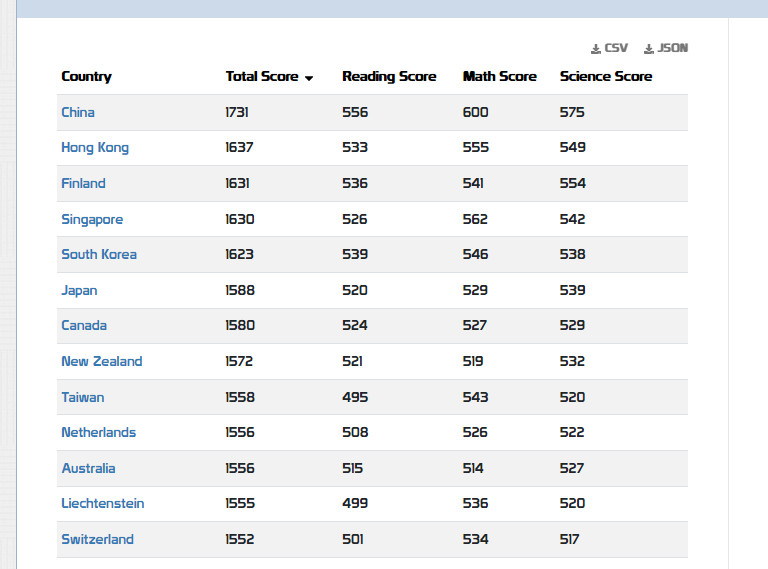Select Hong Kong's reading score 533
Viewport: 768px width, 569px height.
pos(355,147)
